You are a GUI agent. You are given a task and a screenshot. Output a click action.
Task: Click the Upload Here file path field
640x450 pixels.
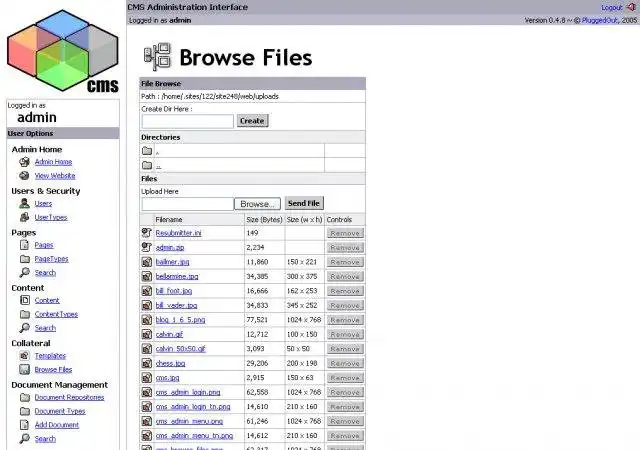pyautogui.click(x=187, y=204)
